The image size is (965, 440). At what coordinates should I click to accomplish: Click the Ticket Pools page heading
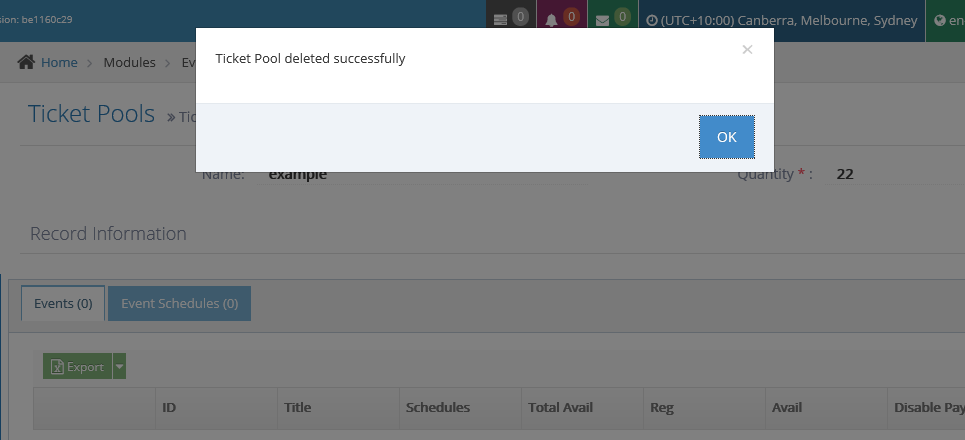point(91,113)
